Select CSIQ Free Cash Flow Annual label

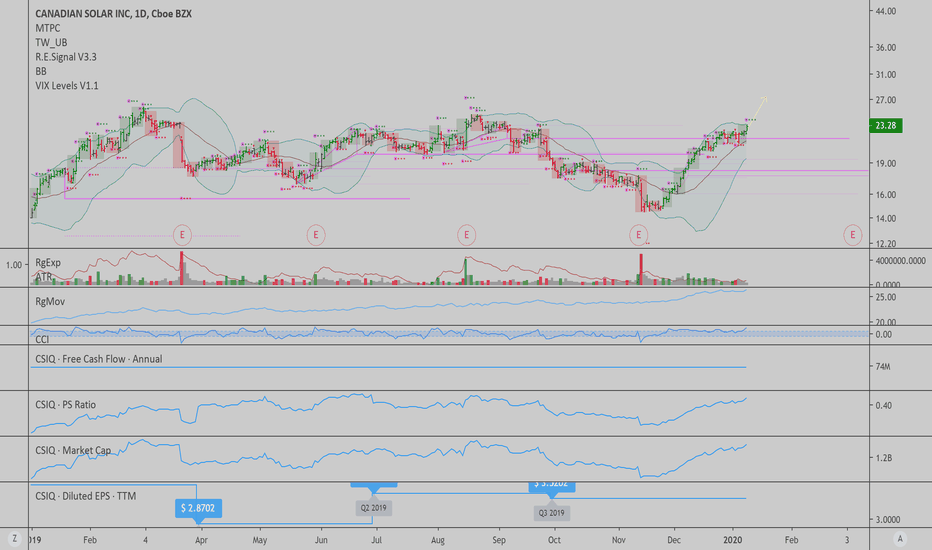pos(99,359)
